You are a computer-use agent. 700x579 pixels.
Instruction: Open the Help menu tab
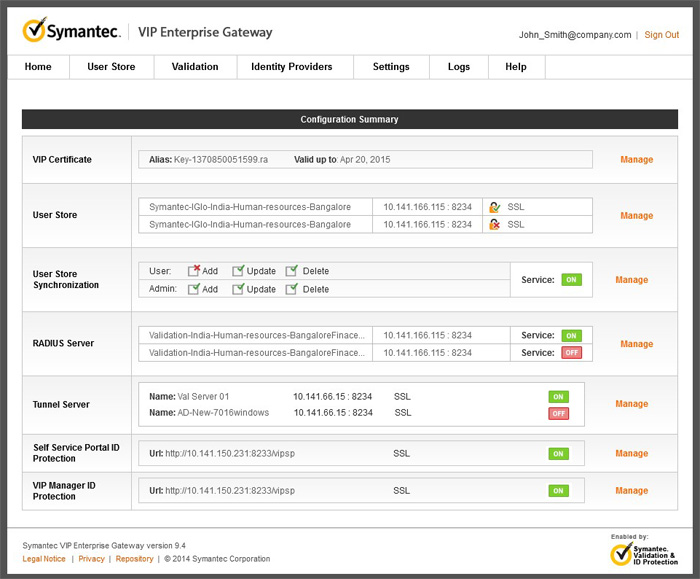516,67
